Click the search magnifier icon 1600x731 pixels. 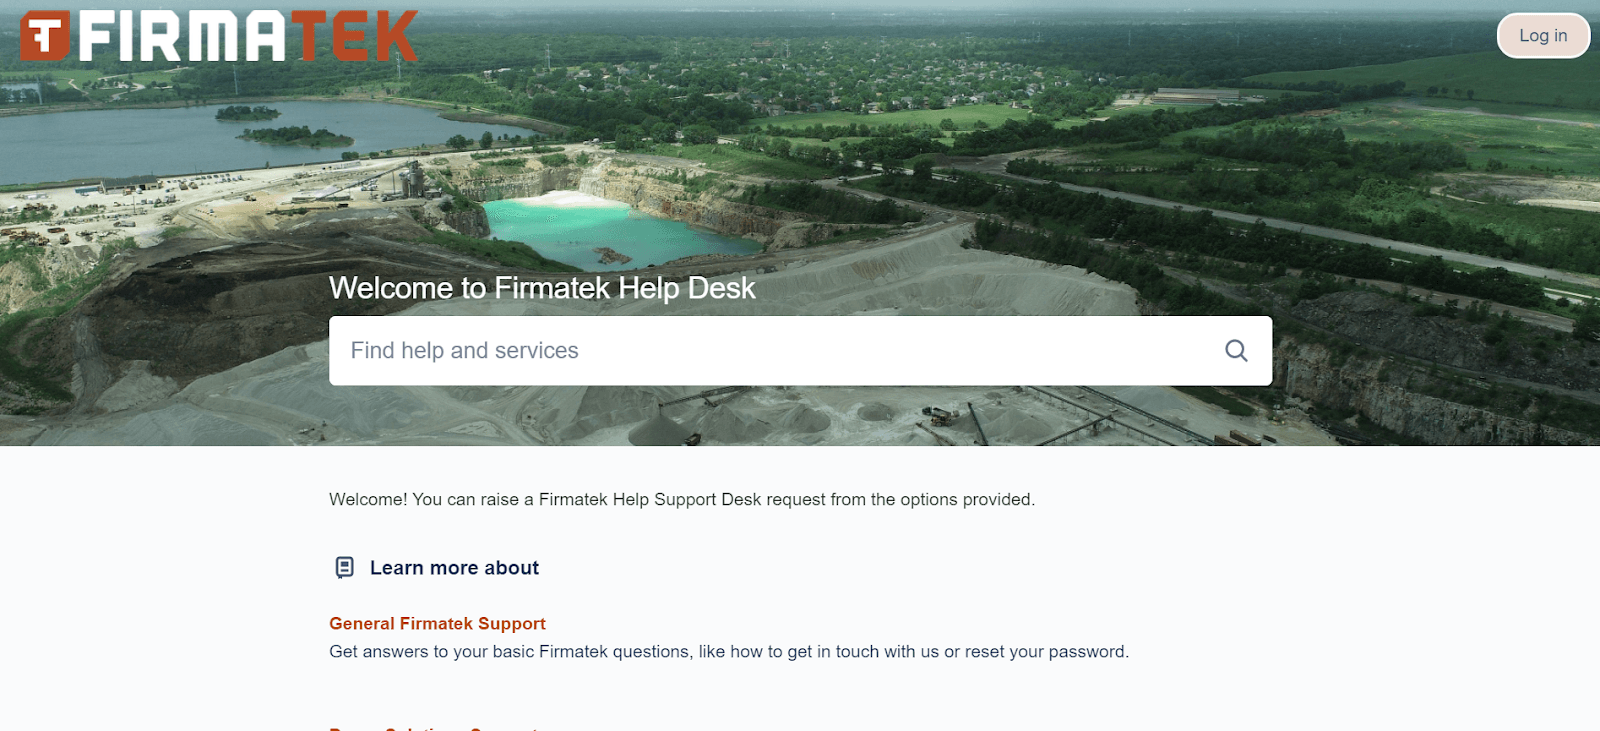click(x=1236, y=351)
